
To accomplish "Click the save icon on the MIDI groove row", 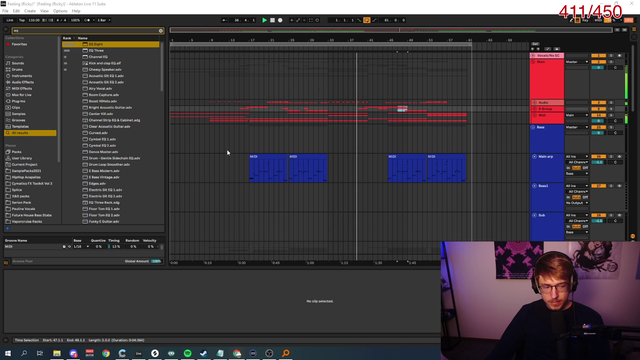I will (x=64, y=247).
